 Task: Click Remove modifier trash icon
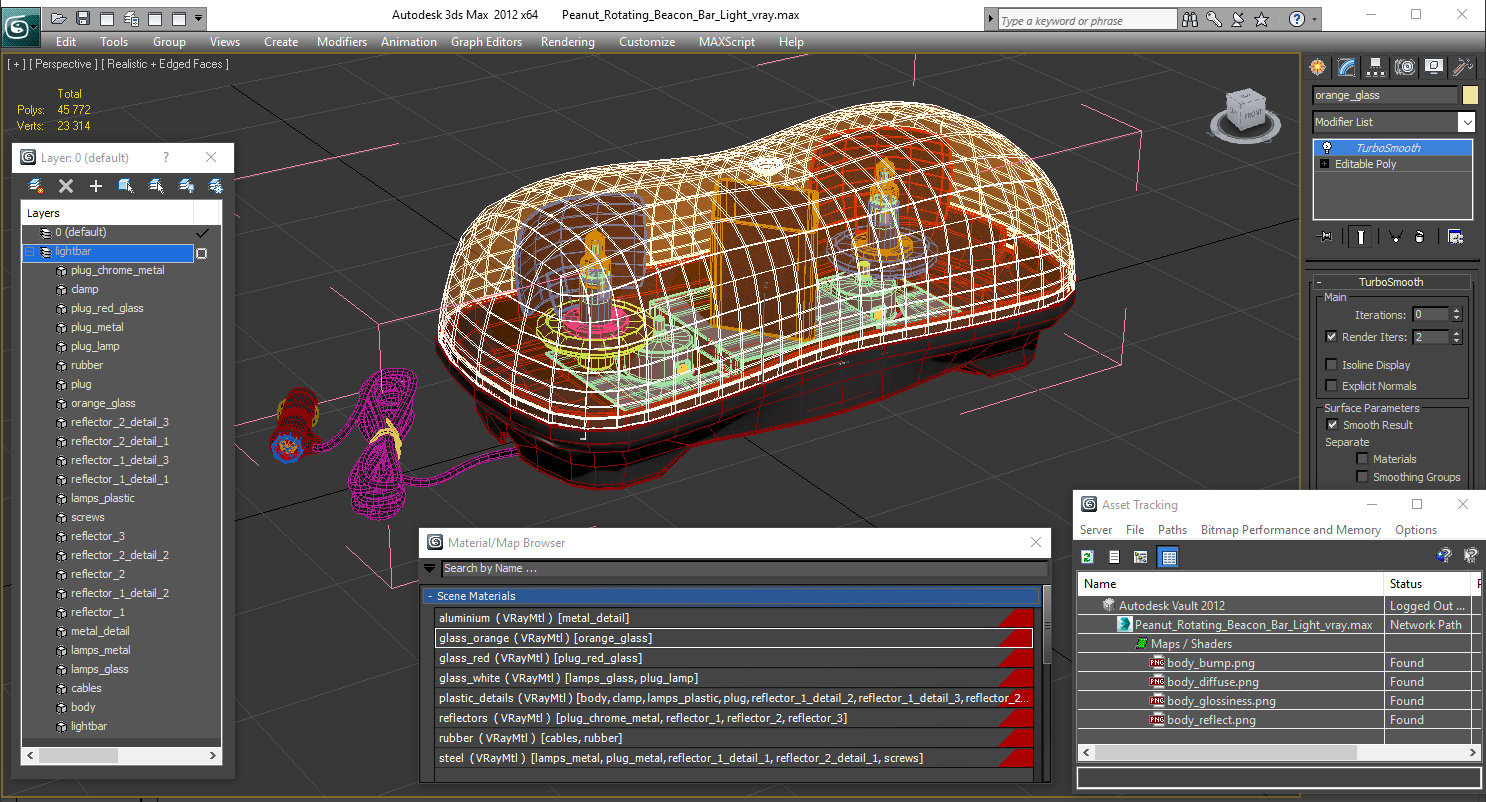click(x=1420, y=237)
